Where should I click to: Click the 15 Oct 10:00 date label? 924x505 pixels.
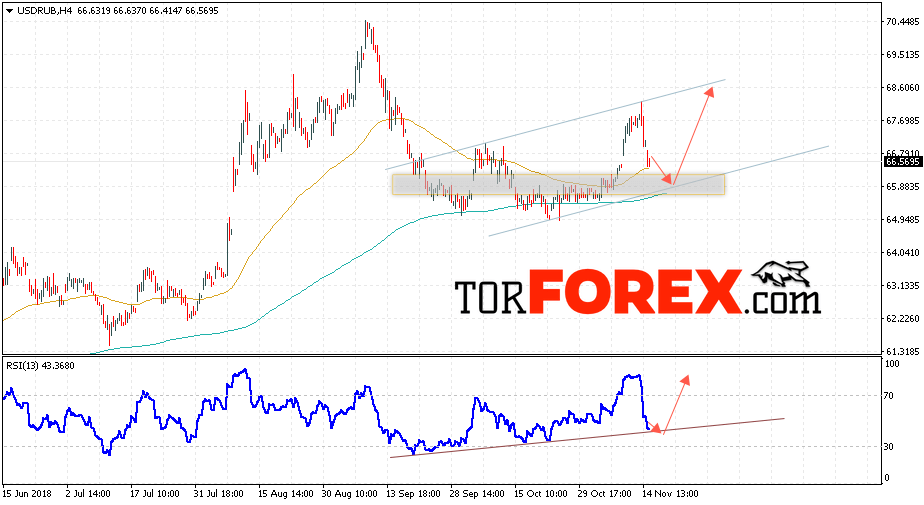click(541, 494)
